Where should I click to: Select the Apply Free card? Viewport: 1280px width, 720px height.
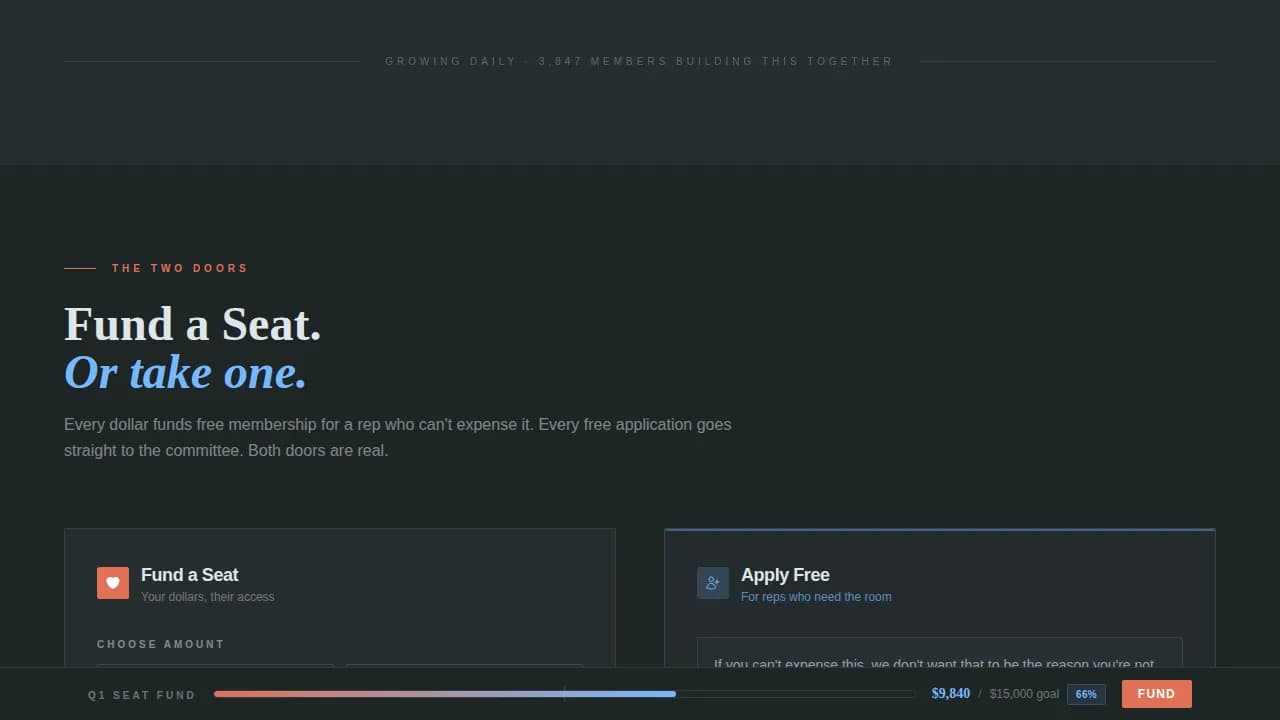[940, 600]
